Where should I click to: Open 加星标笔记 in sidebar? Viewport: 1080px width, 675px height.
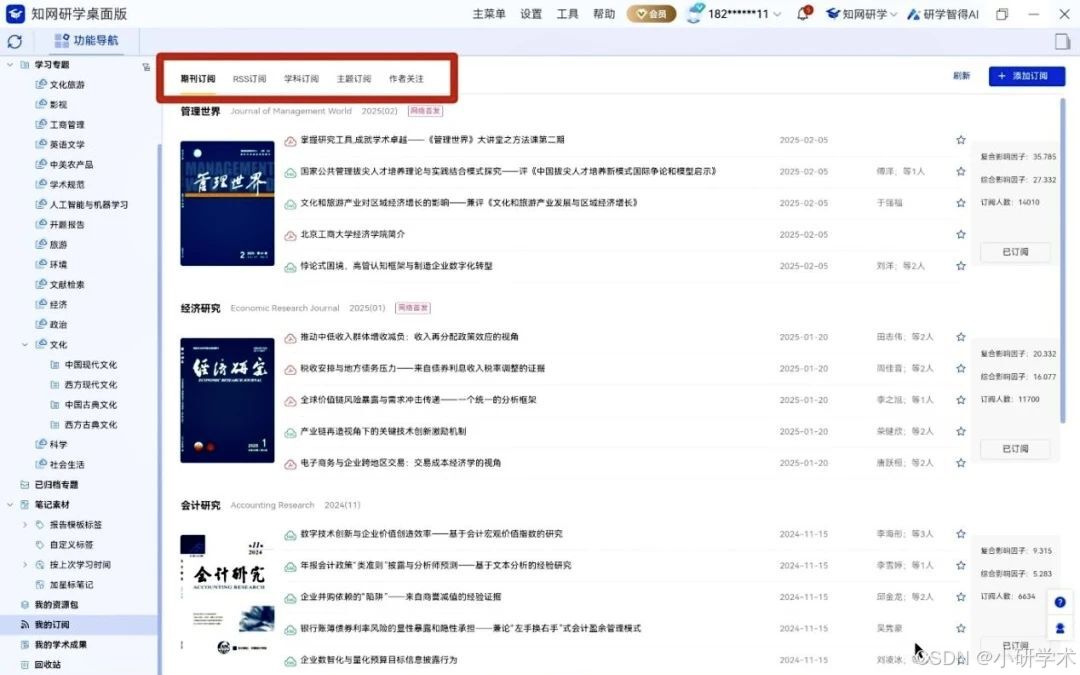coord(71,585)
